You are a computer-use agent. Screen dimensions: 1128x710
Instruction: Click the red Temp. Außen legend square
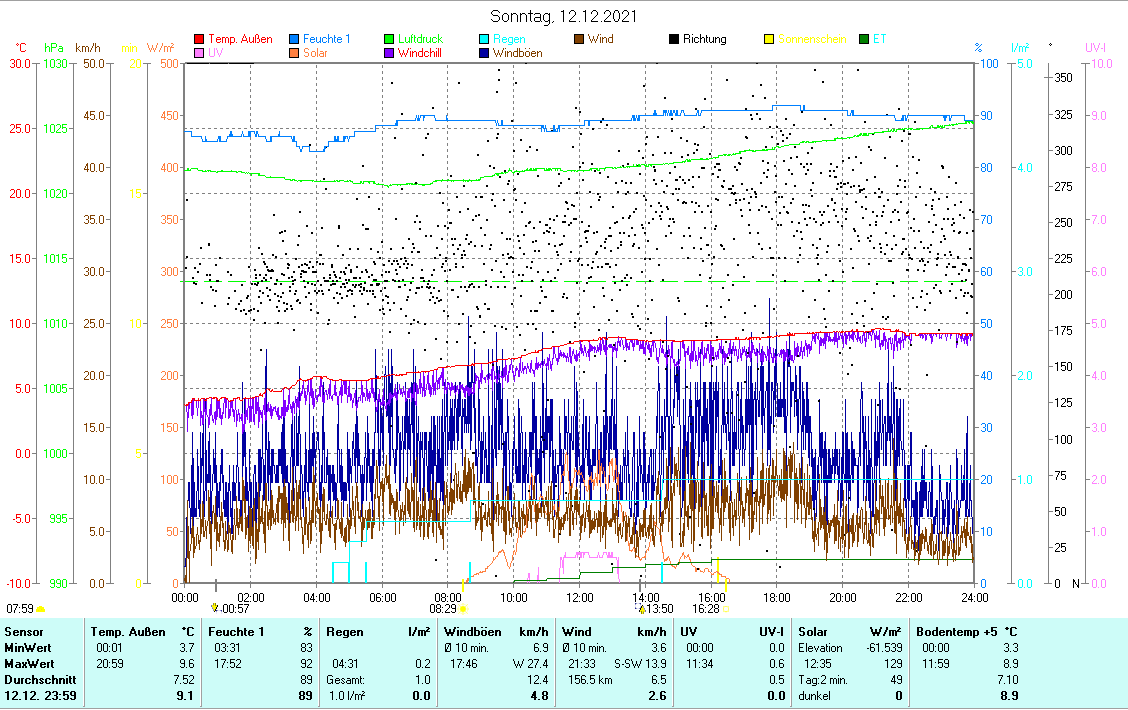[199, 40]
